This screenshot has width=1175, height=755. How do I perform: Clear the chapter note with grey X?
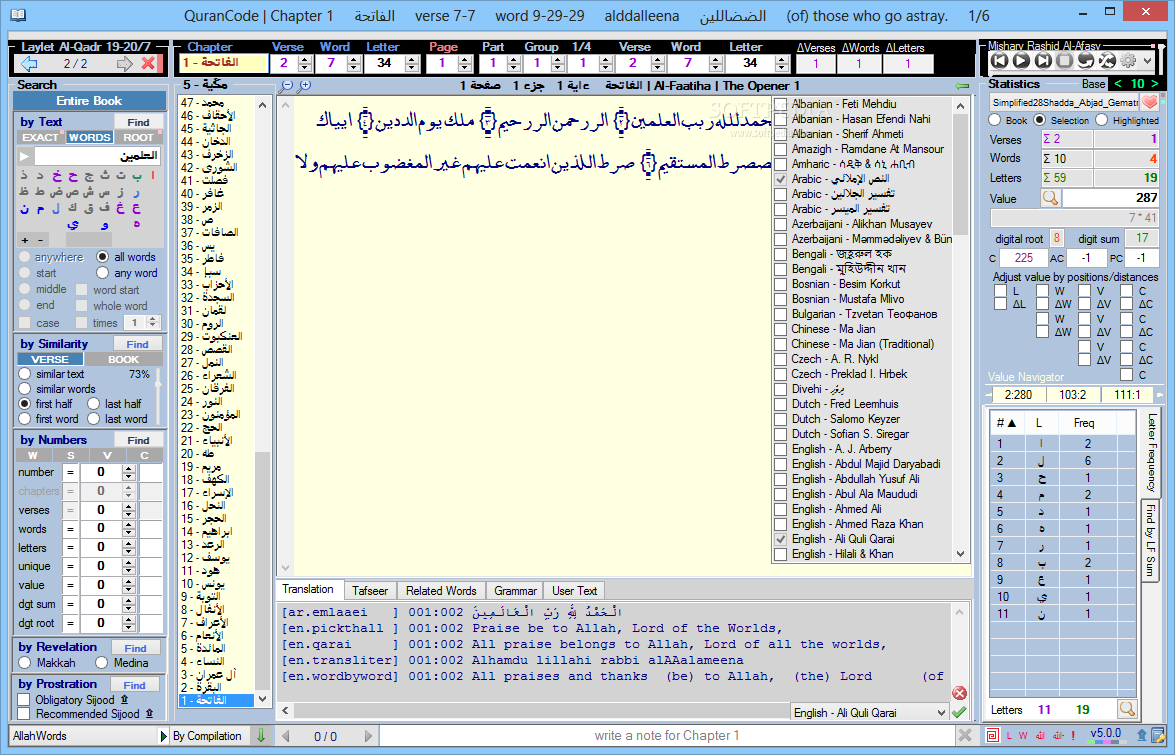coord(965,735)
